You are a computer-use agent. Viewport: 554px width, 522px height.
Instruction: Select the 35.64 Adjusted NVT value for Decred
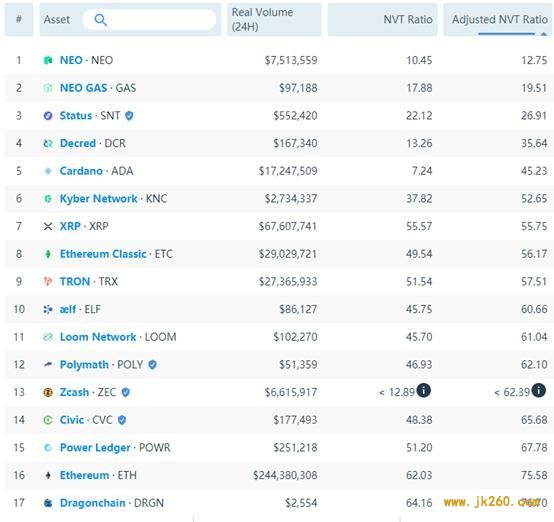534,143
